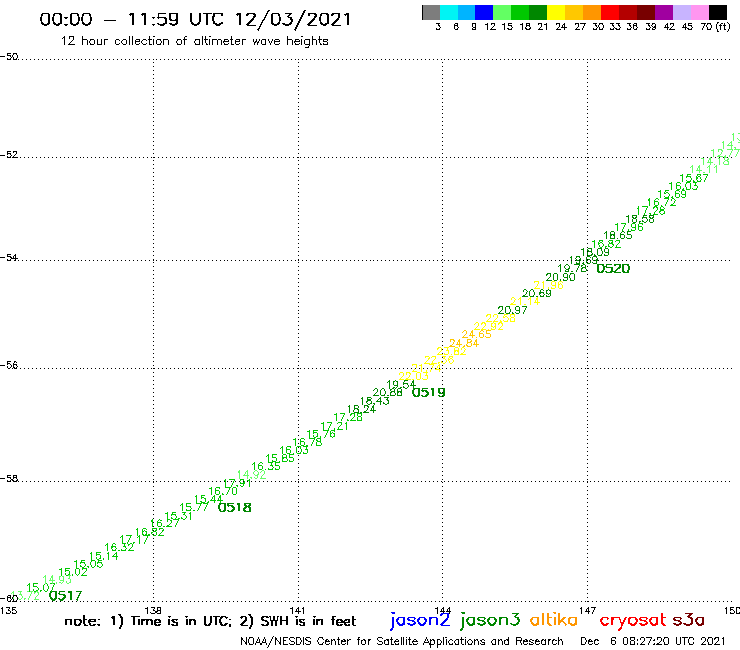Click the 18.65 wave height value
The height and width of the screenshot is (650, 740).
point(618,235)
